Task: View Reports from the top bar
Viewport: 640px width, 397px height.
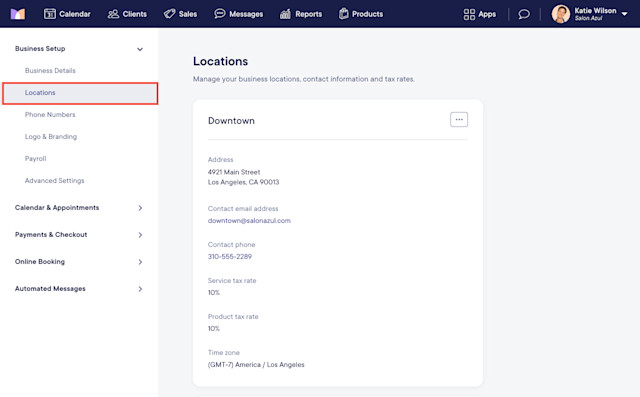Action: 301,14
